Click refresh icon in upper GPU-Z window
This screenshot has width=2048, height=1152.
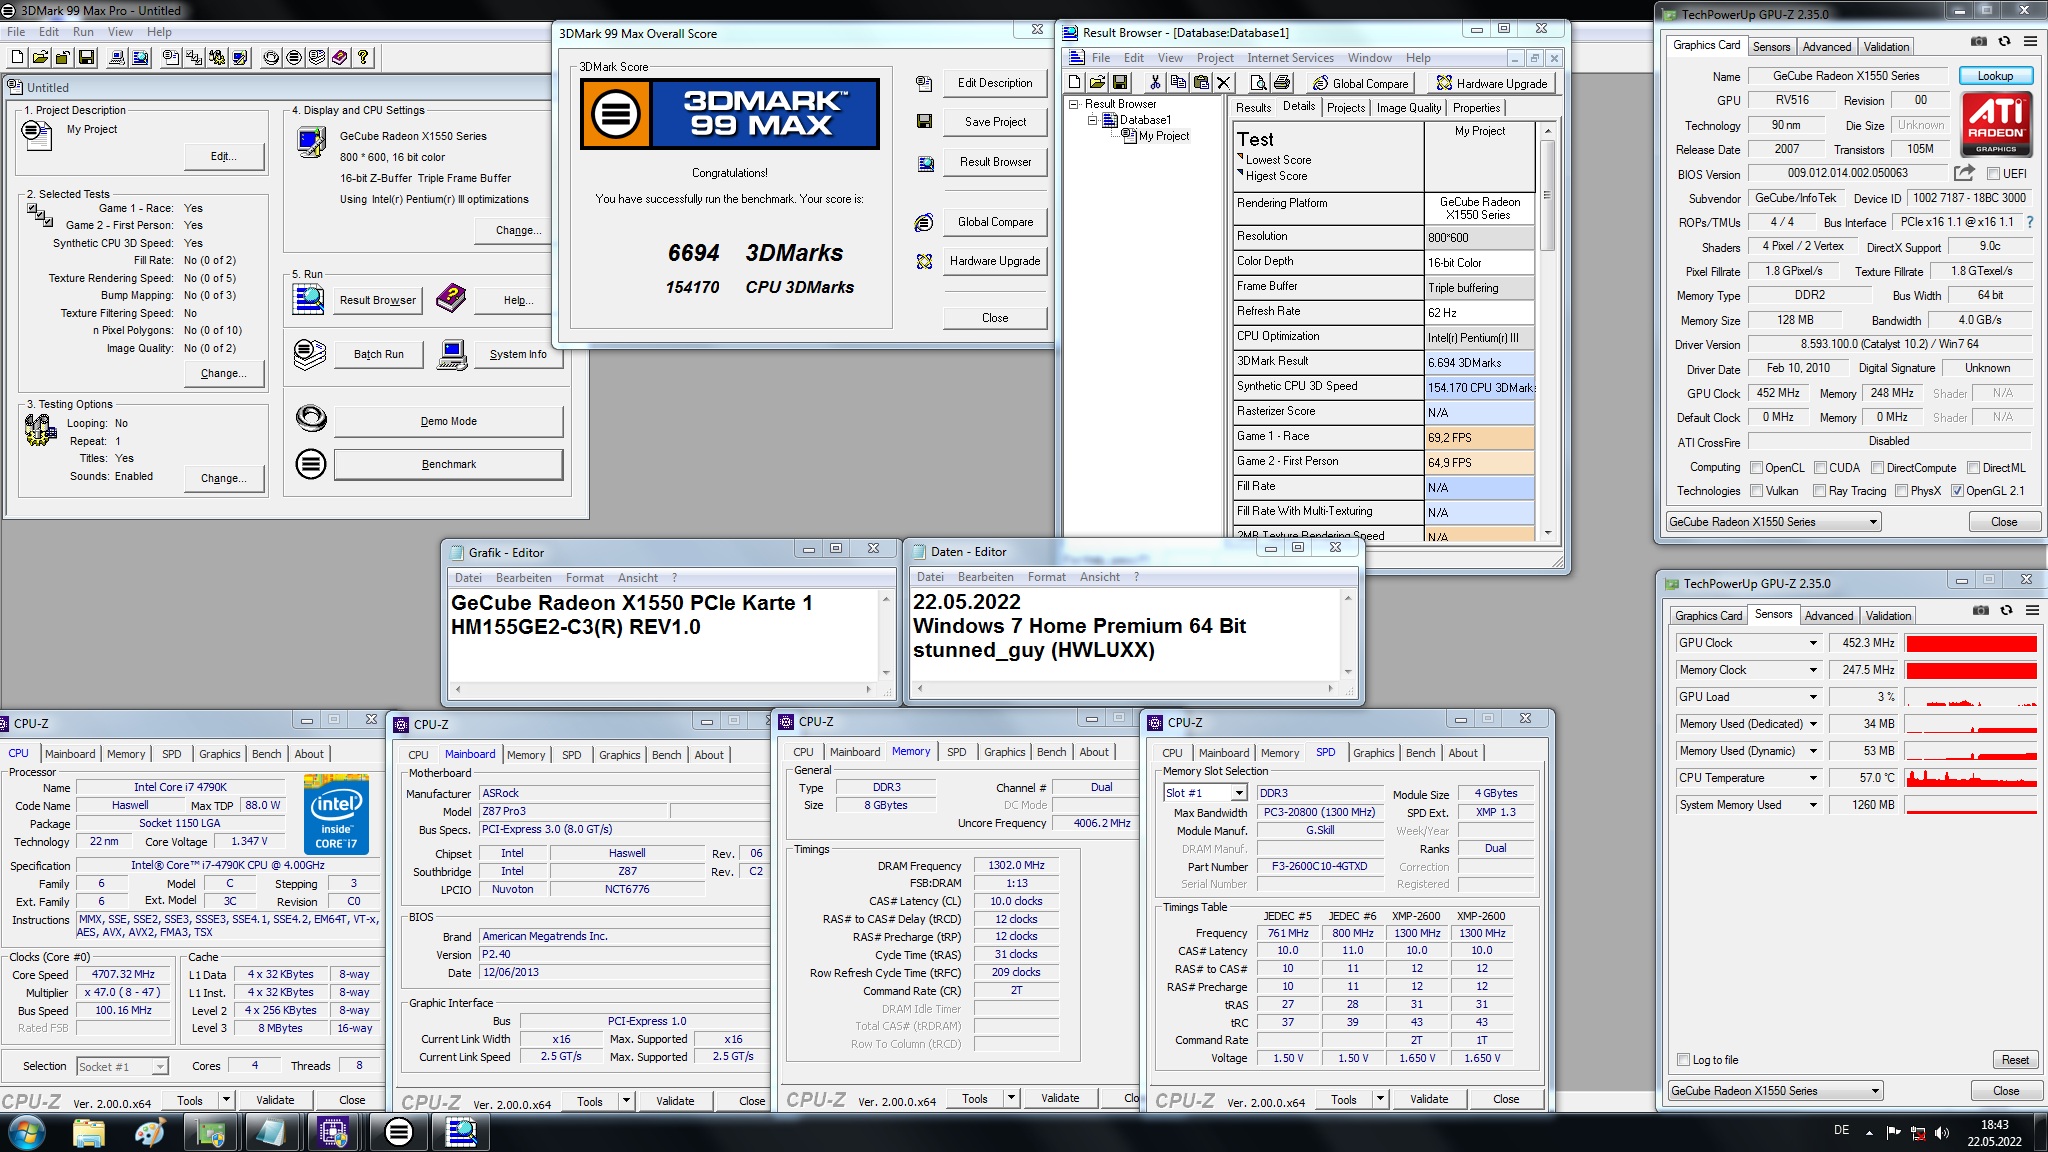2004,41
